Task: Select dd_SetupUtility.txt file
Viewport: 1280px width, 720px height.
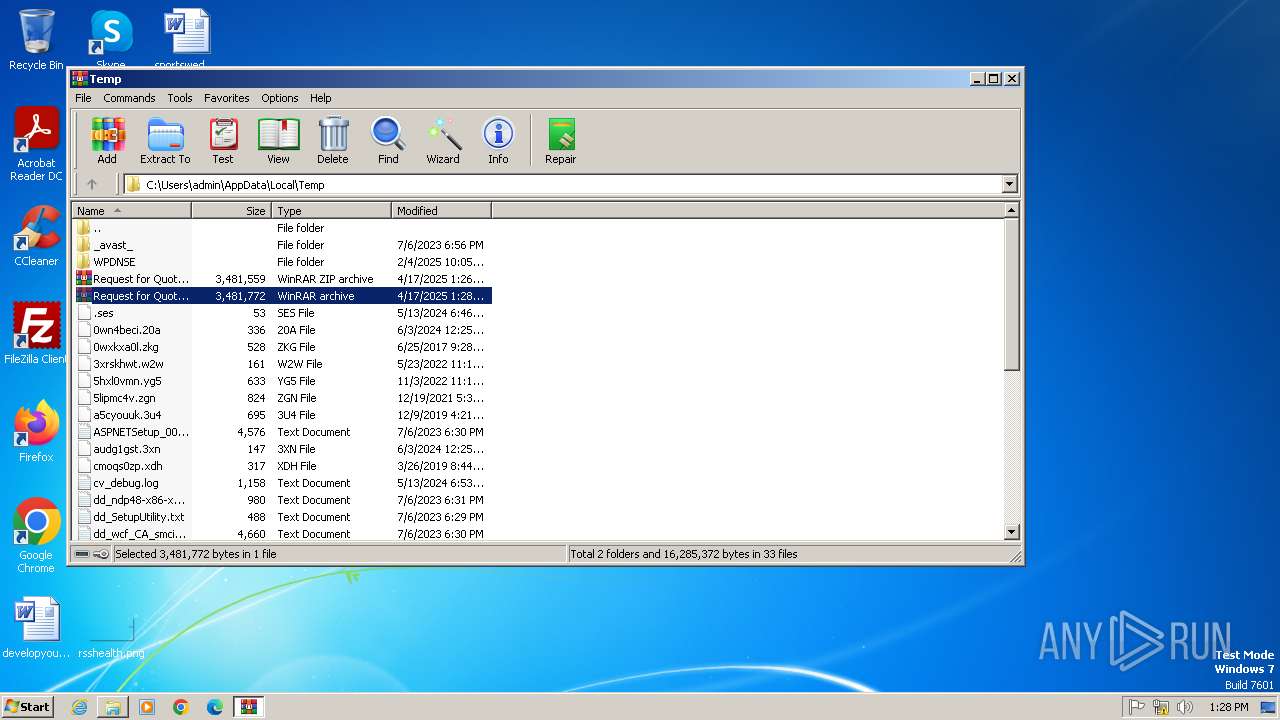Action: 282,517
